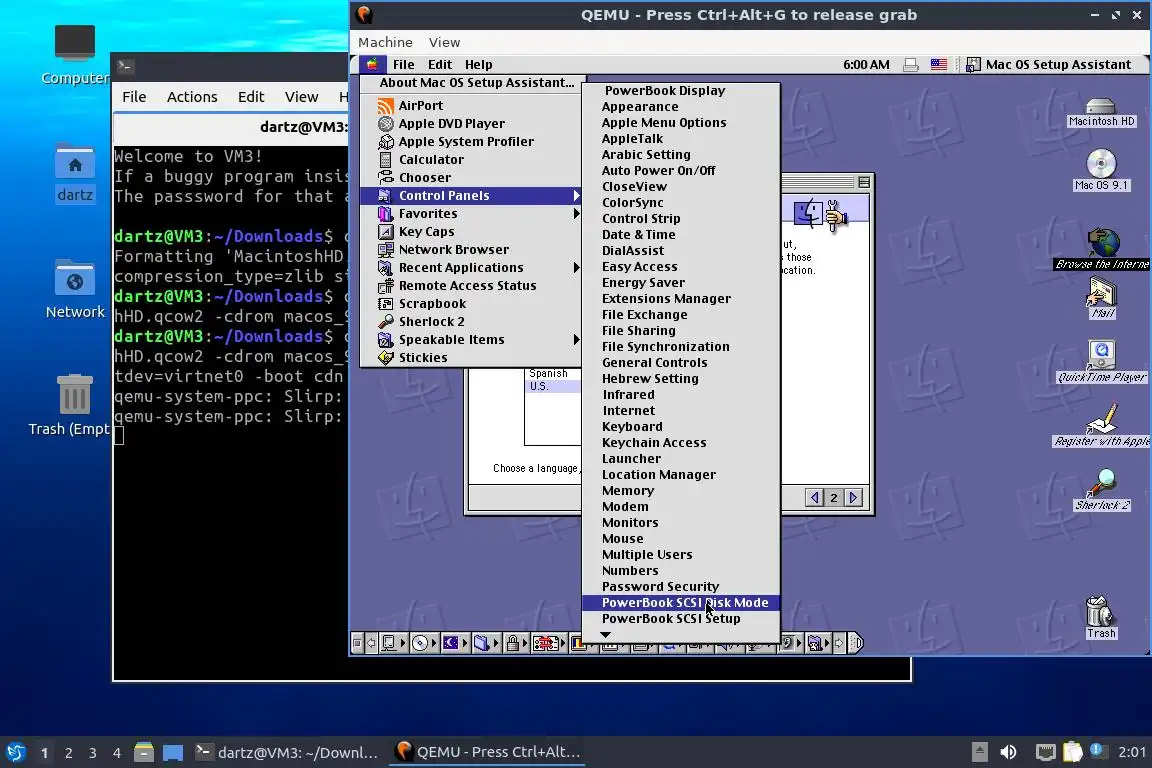
Task: Click the Linux start menu icon
Action: 16,752
